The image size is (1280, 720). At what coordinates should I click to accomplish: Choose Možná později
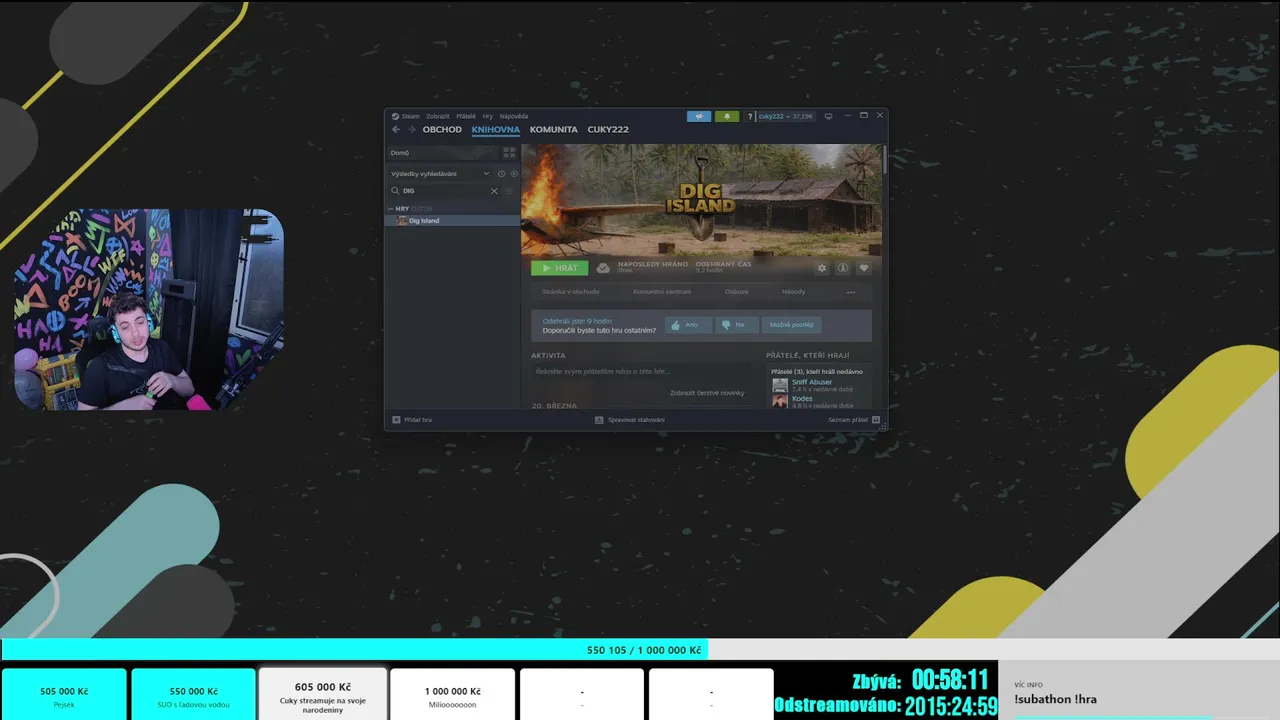pyautogui.click(x=791, y=325)
